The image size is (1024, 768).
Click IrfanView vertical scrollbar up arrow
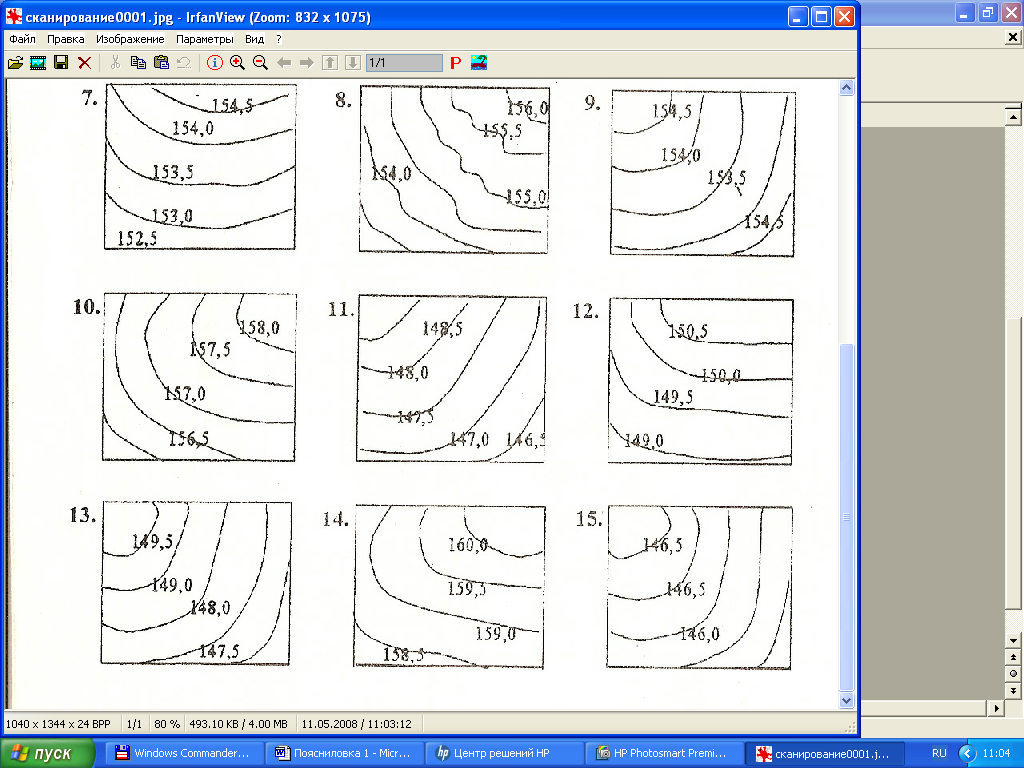click(x=846, y=88)
